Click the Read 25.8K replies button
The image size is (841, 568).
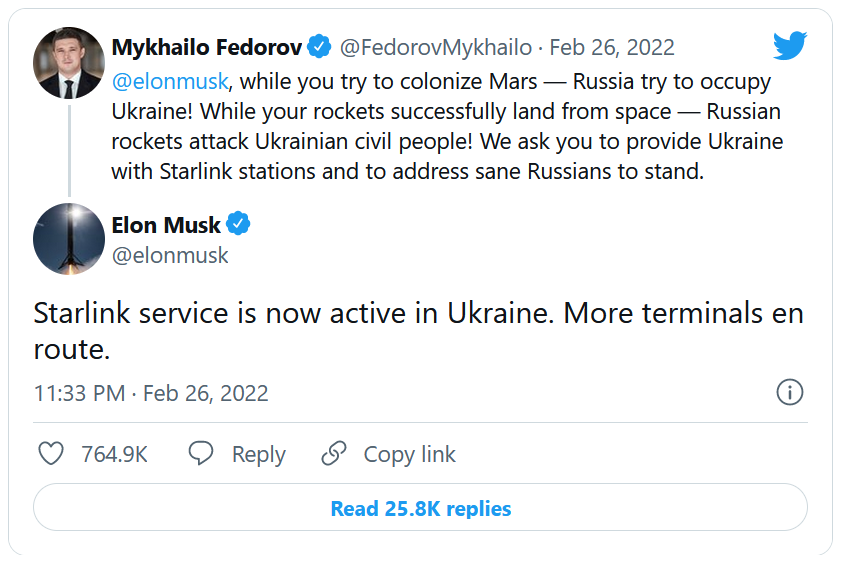coord(420,508)
